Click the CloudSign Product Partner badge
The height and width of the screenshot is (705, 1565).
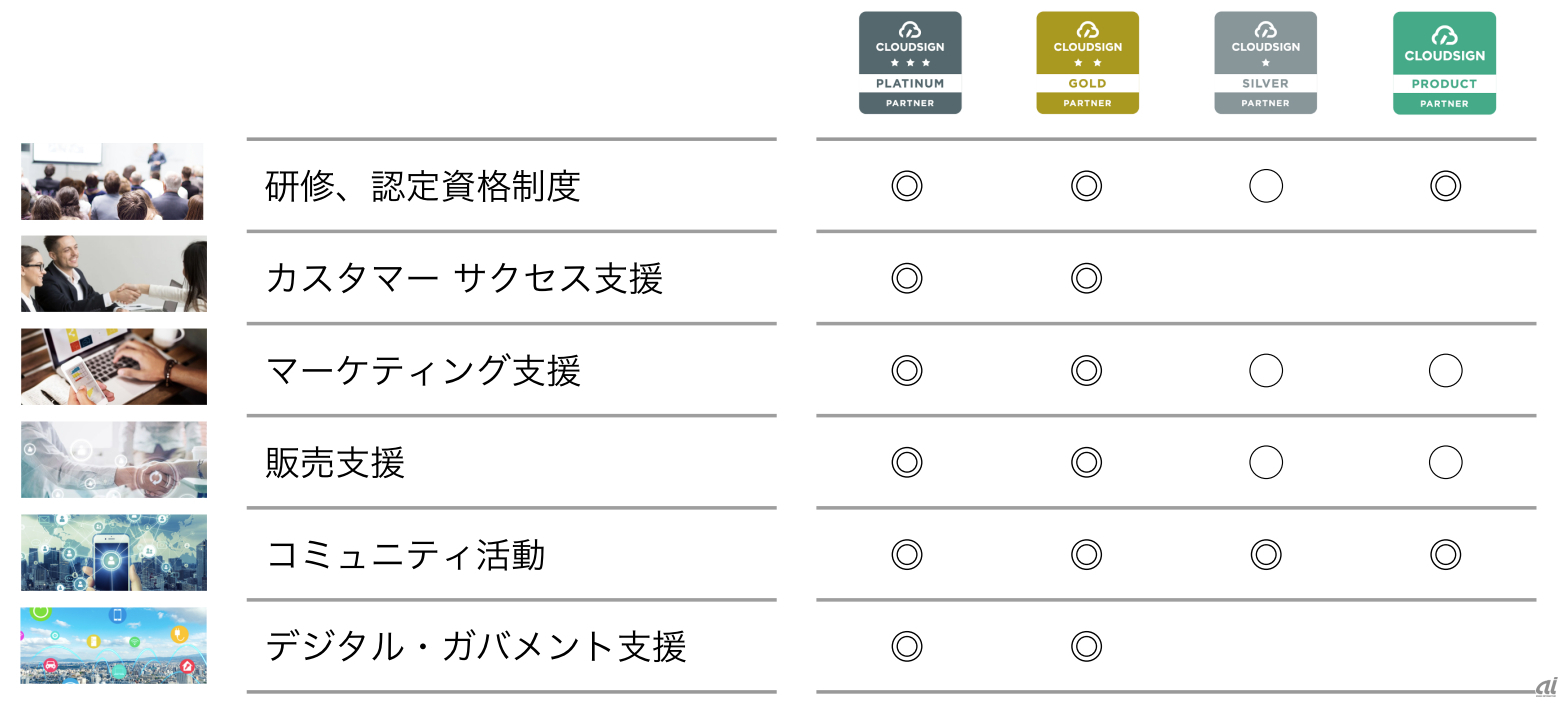1444,63
